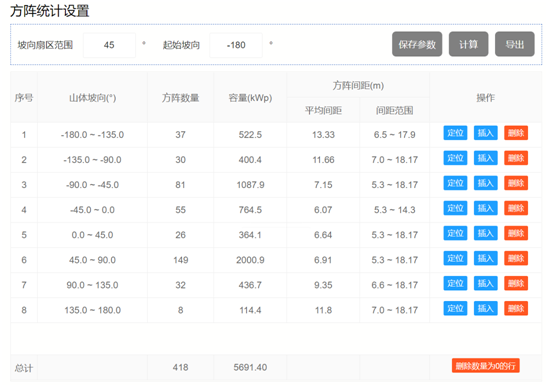Viewport: 548px width, 387px height.
Task: Click 插入 for row 45.0 ~ 90.0
Action: 485,258
